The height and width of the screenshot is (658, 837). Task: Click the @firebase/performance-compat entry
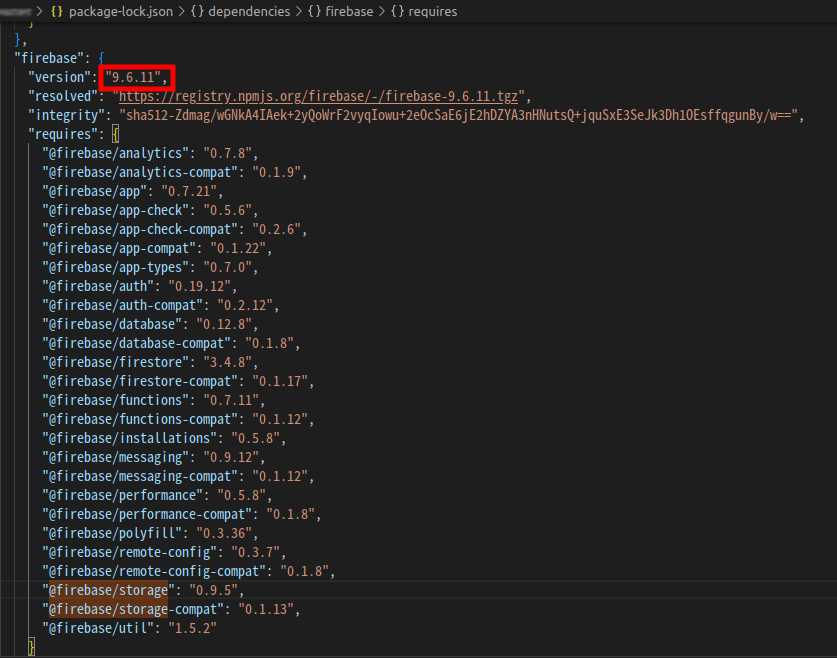click(181, 514)
